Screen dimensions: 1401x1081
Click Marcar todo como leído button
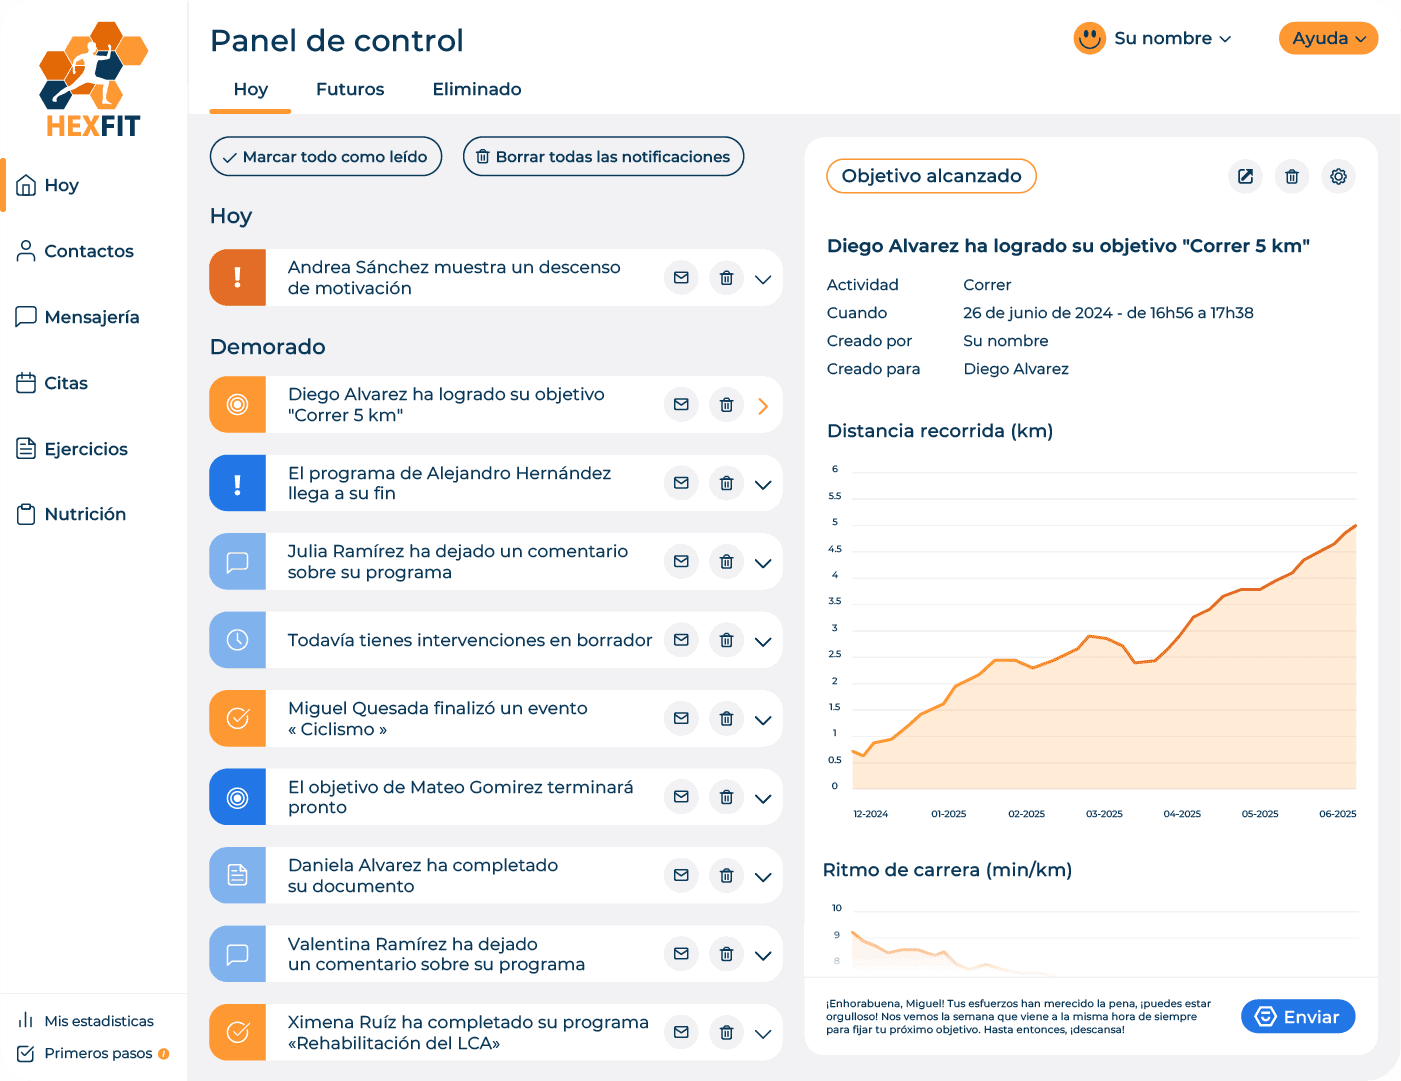pos(326,157)
